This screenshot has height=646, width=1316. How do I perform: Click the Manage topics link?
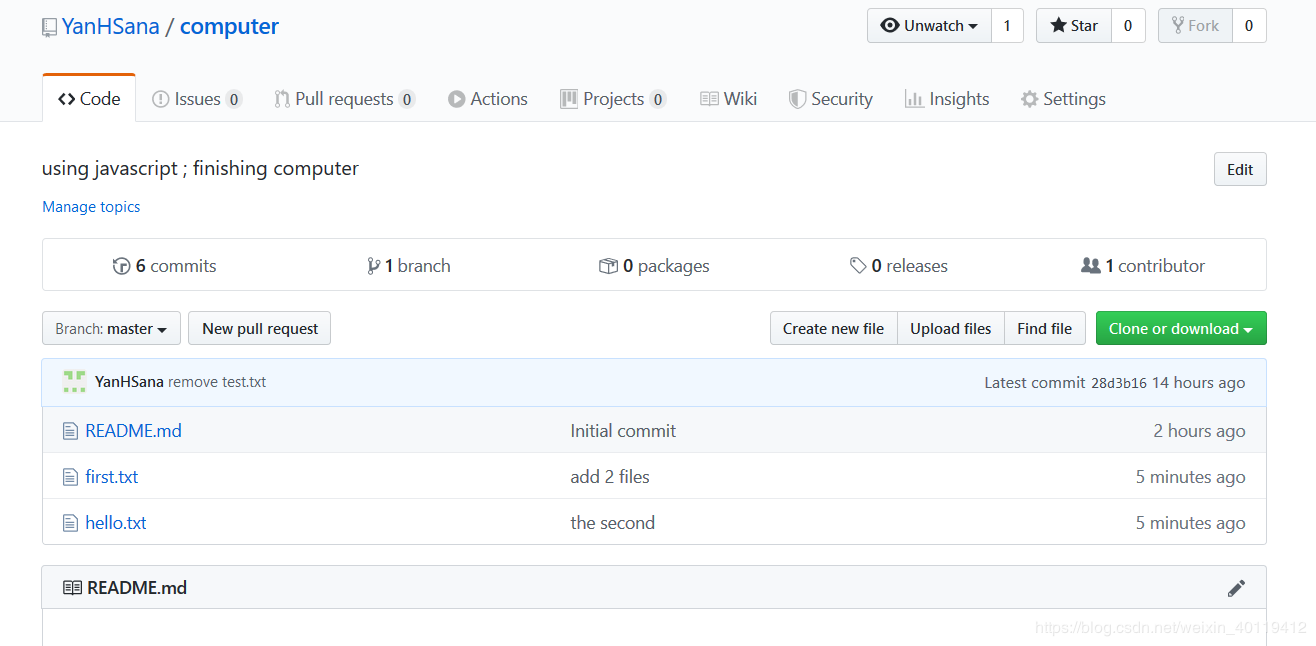[91, 207]
